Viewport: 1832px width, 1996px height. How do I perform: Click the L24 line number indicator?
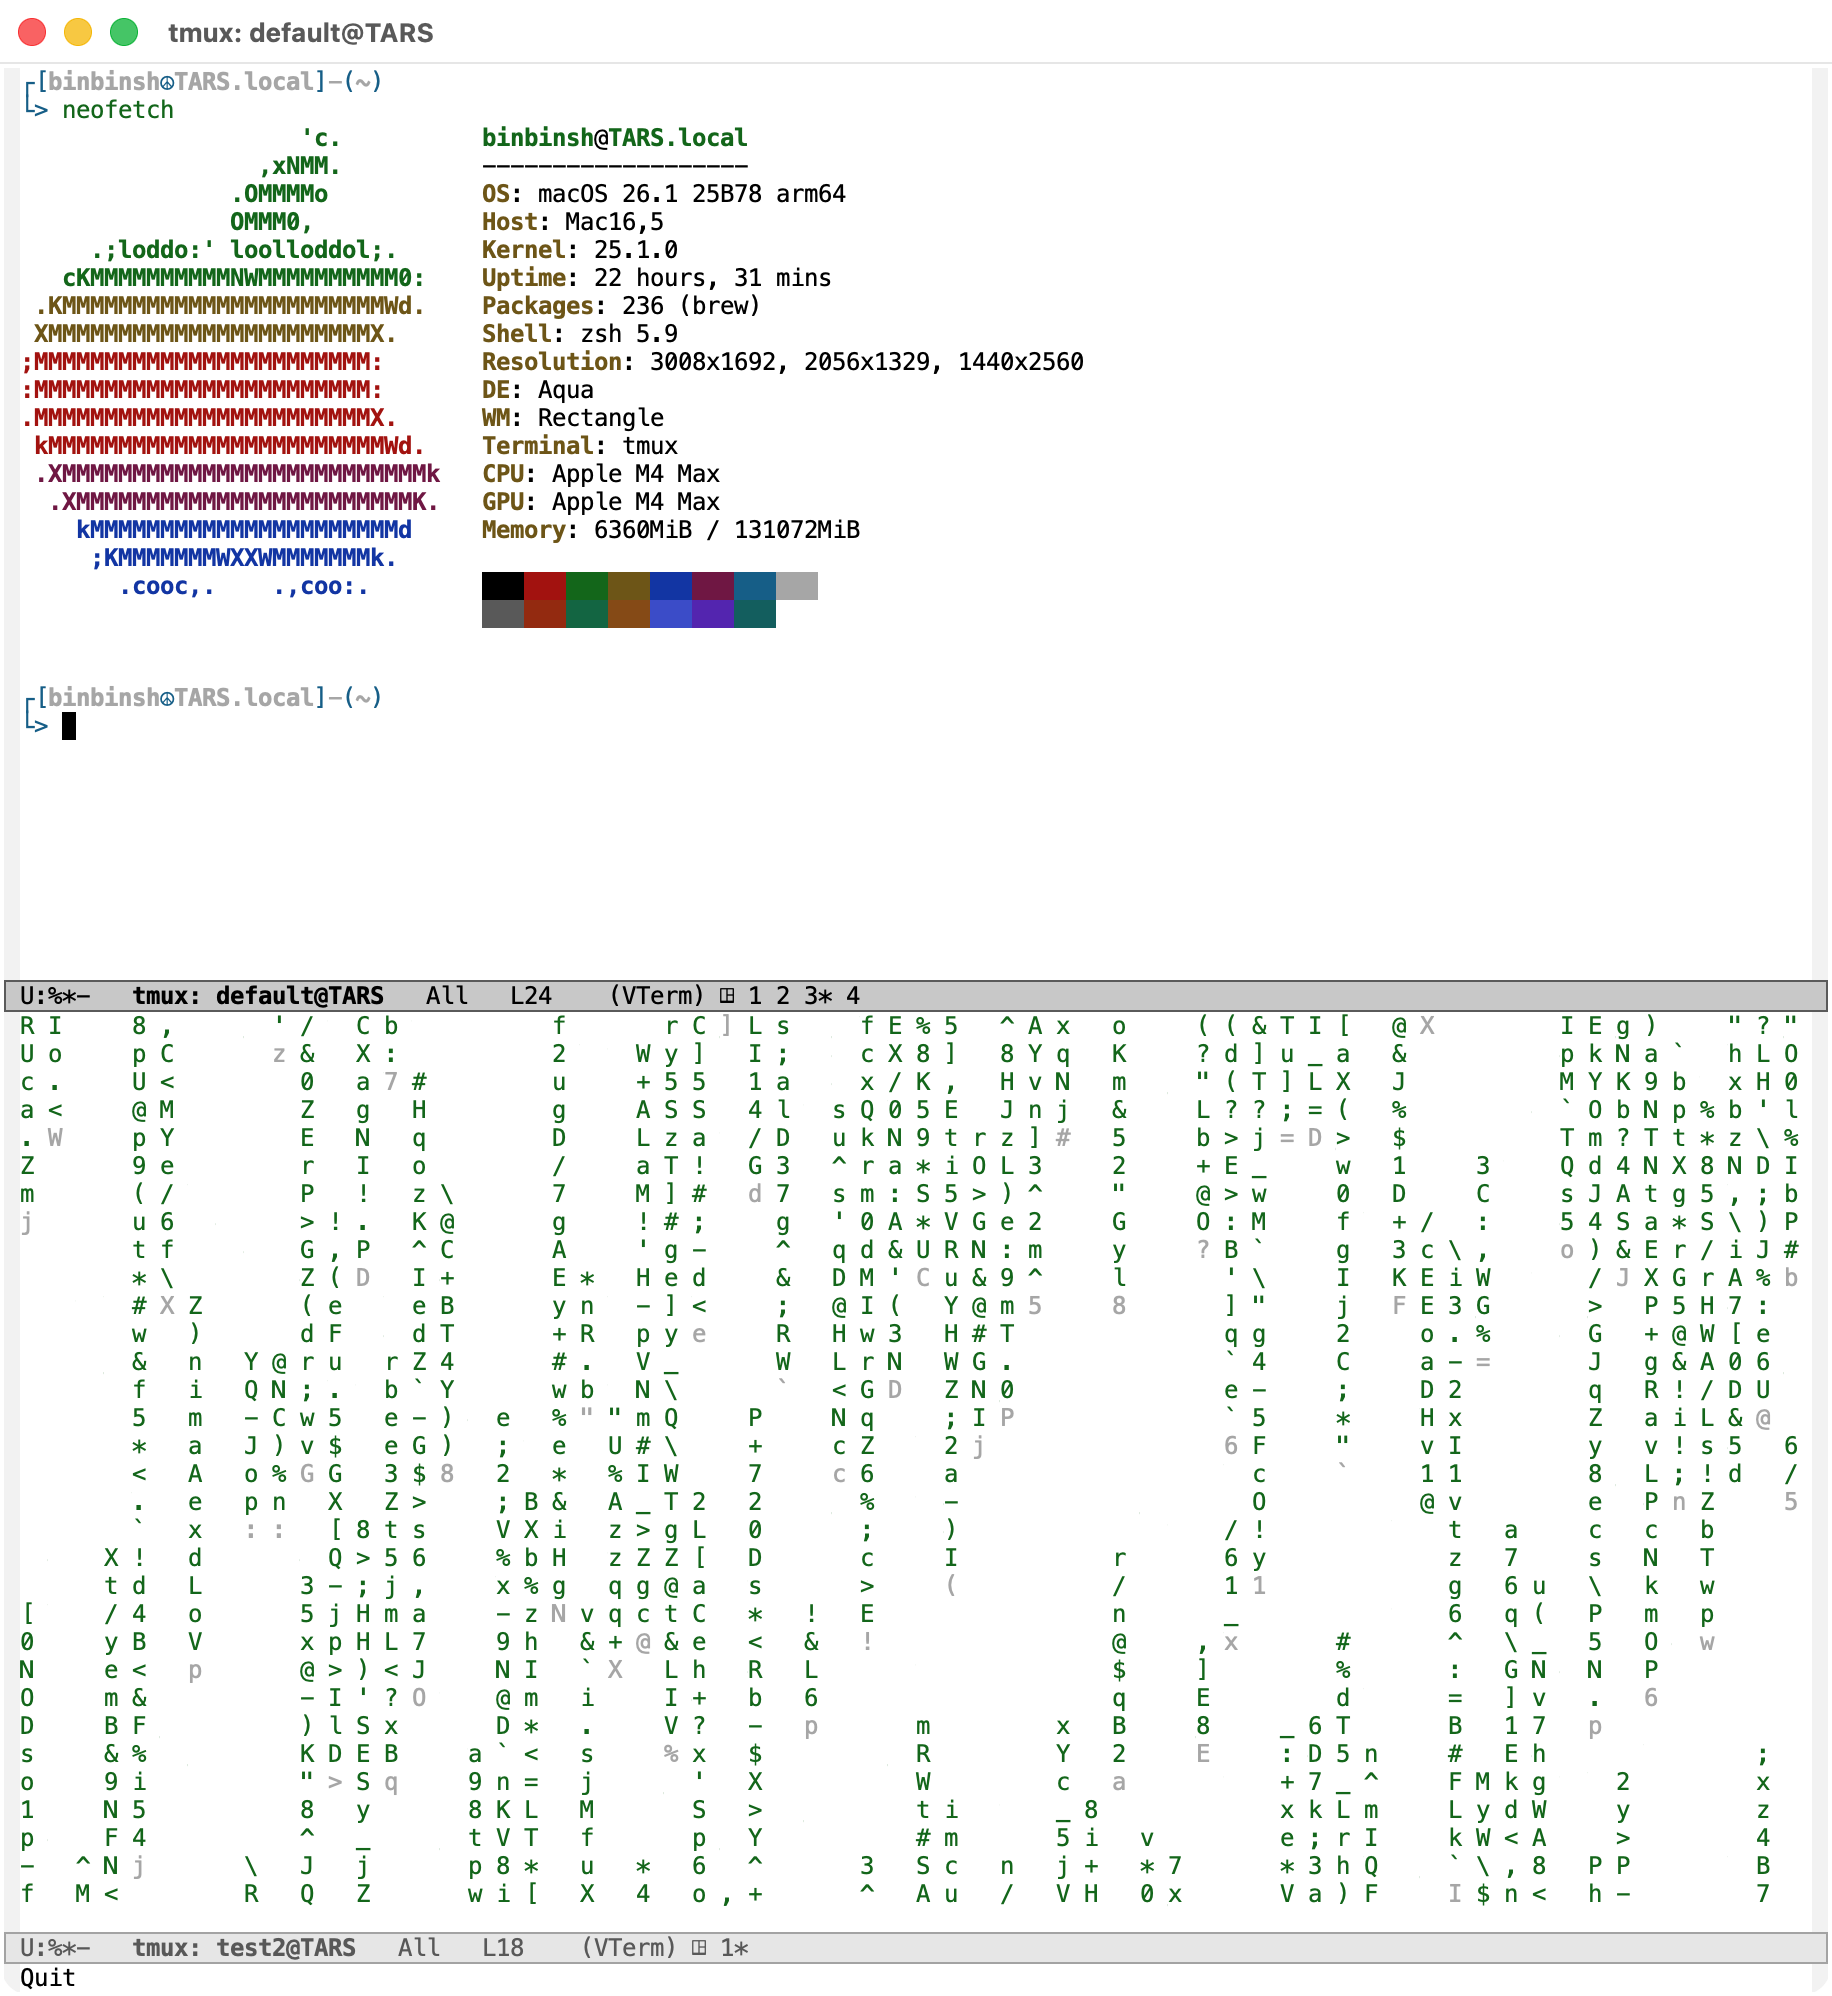(531, 996)
